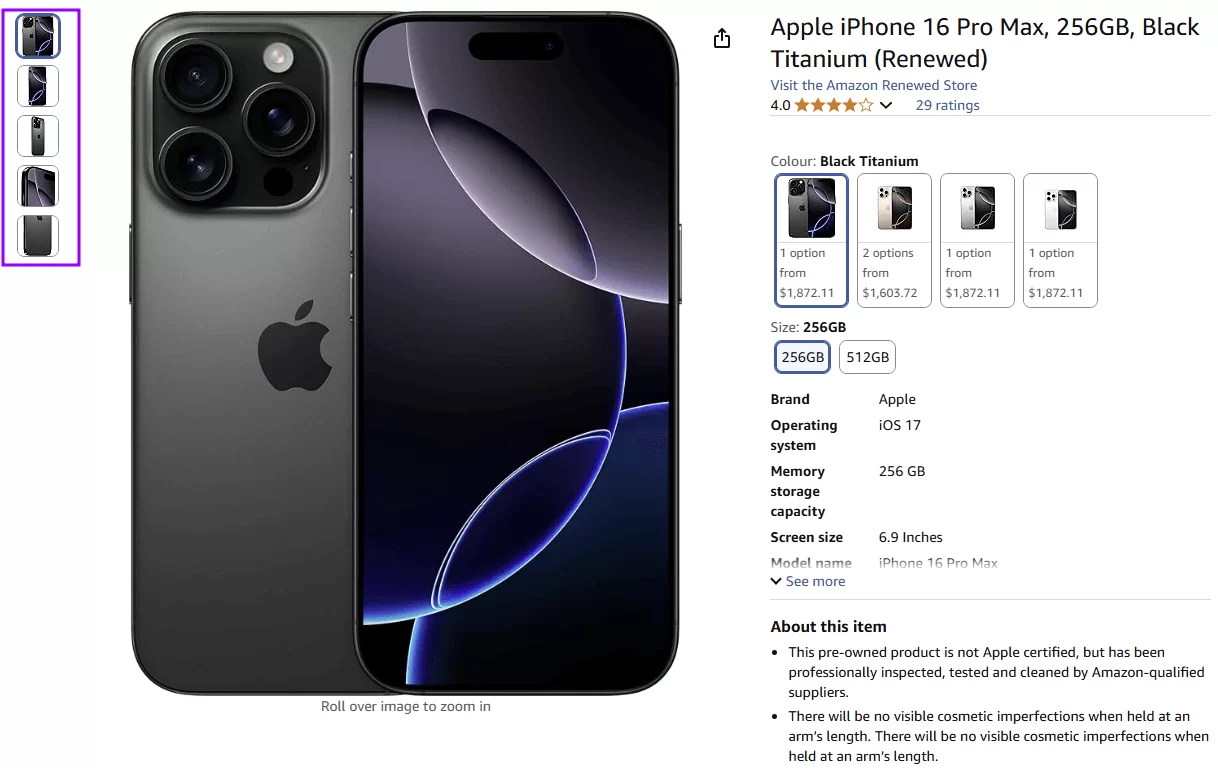Open the 29 ratings link
Viewport: 1218px width, 768px height.
(947, 105)
